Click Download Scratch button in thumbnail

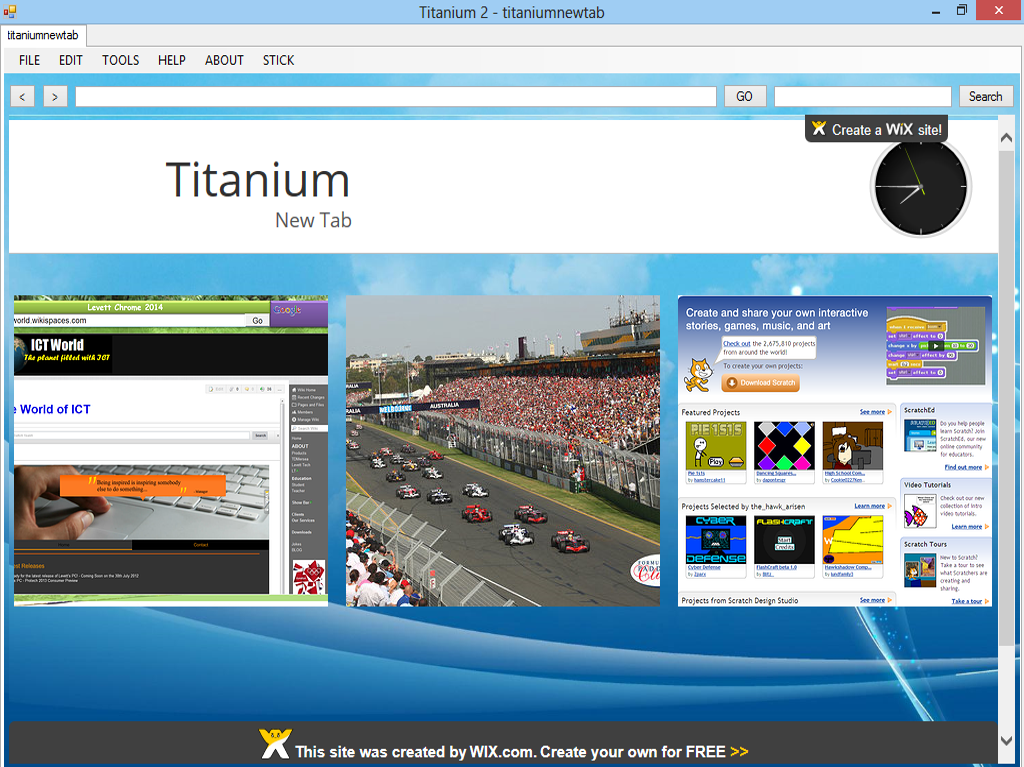(x=761, y=383)
